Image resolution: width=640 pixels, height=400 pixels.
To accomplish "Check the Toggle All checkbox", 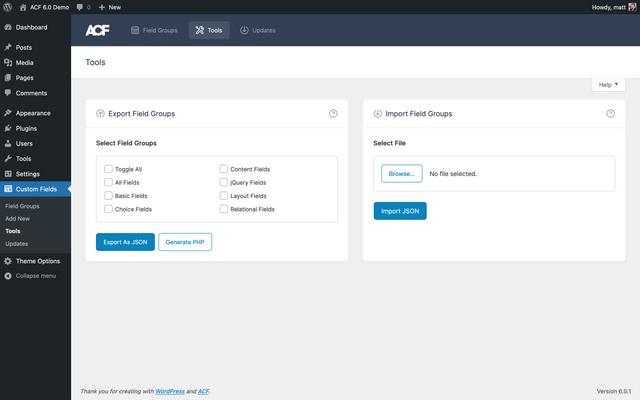I will coord(108,169).
